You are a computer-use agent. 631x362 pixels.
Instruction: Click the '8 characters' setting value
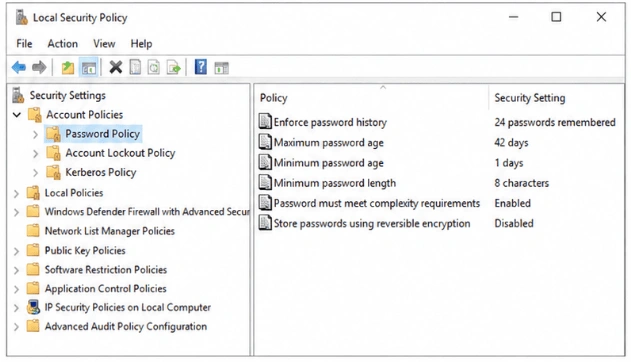tap(522, 183)
